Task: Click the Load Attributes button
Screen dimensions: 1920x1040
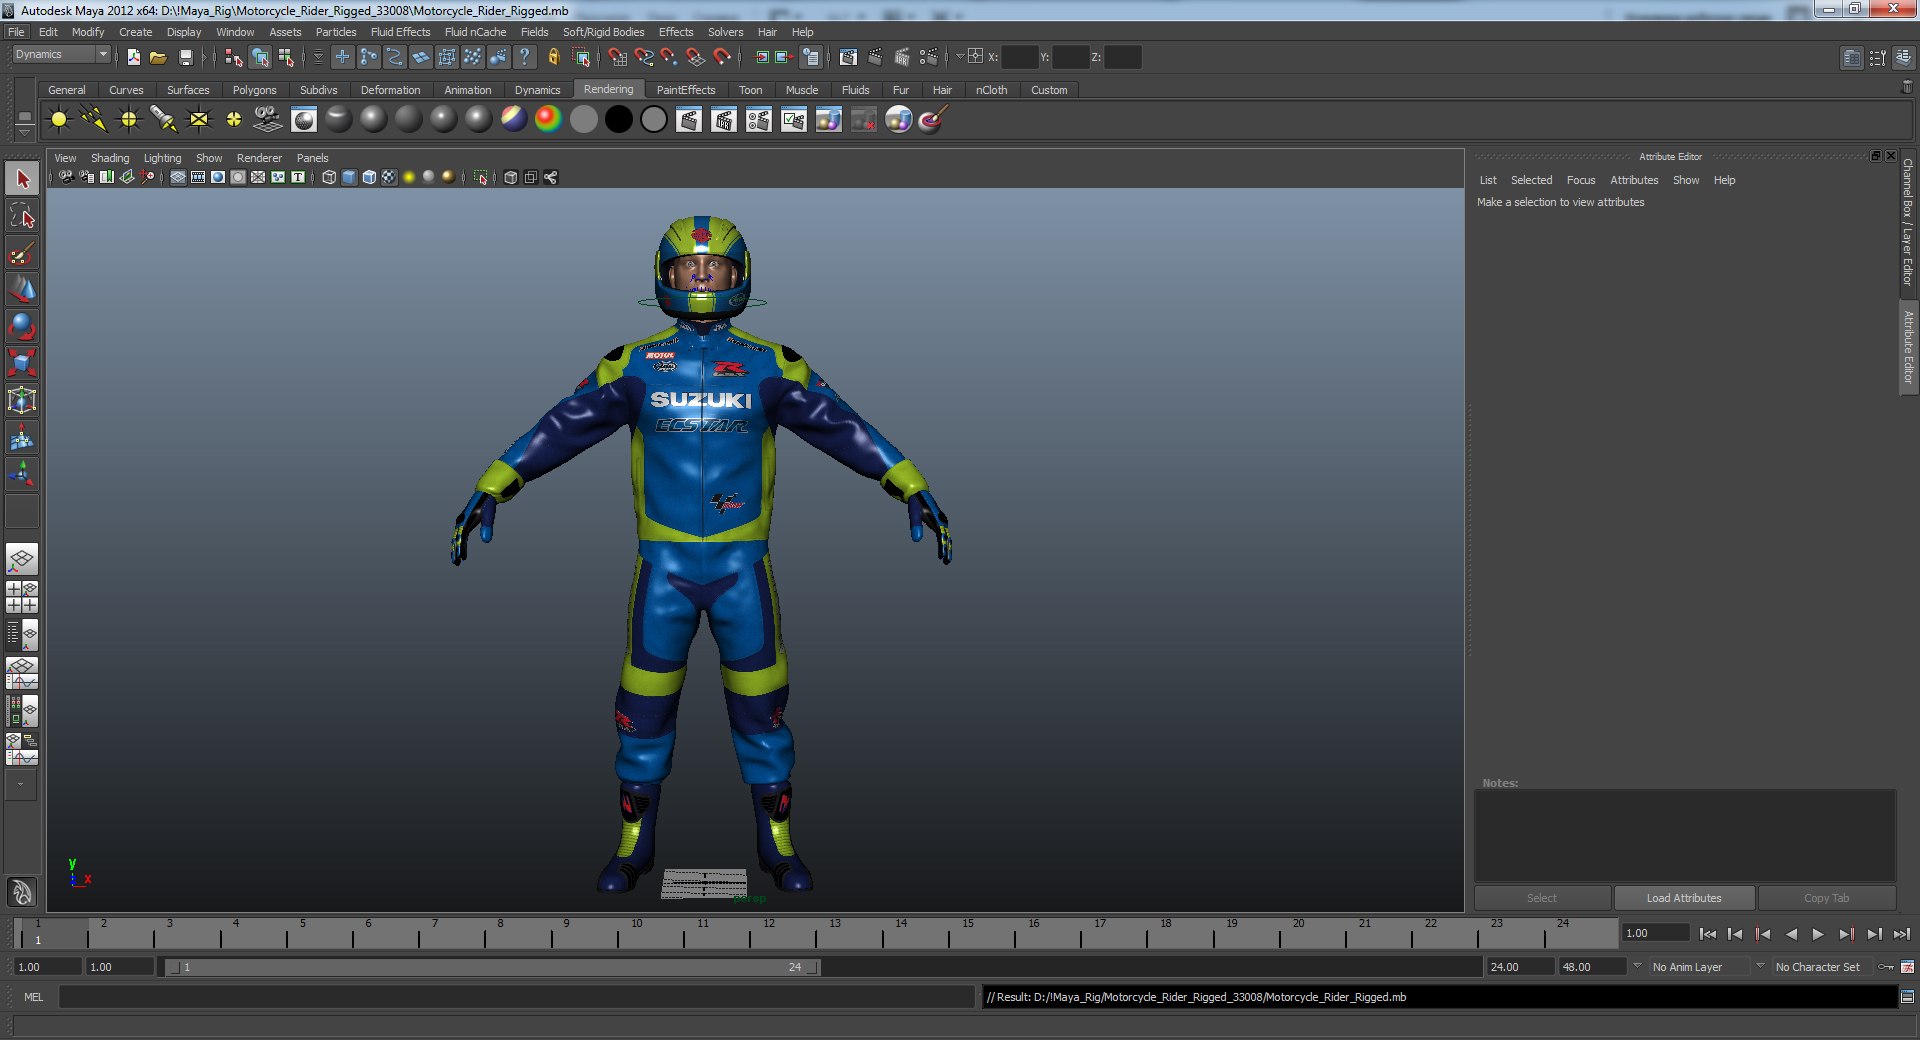Action: pyautogui.click(x=1684, y=898)
